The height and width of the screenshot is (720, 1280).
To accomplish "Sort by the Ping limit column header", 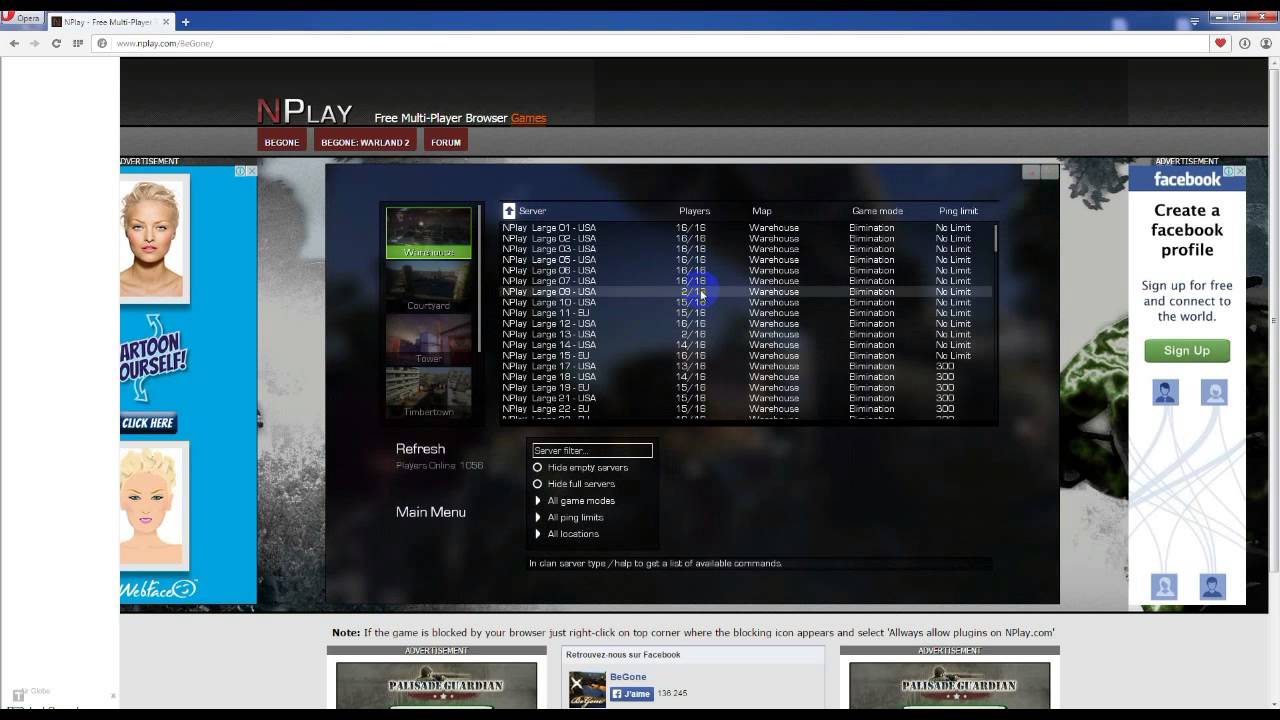I will 958,211.
